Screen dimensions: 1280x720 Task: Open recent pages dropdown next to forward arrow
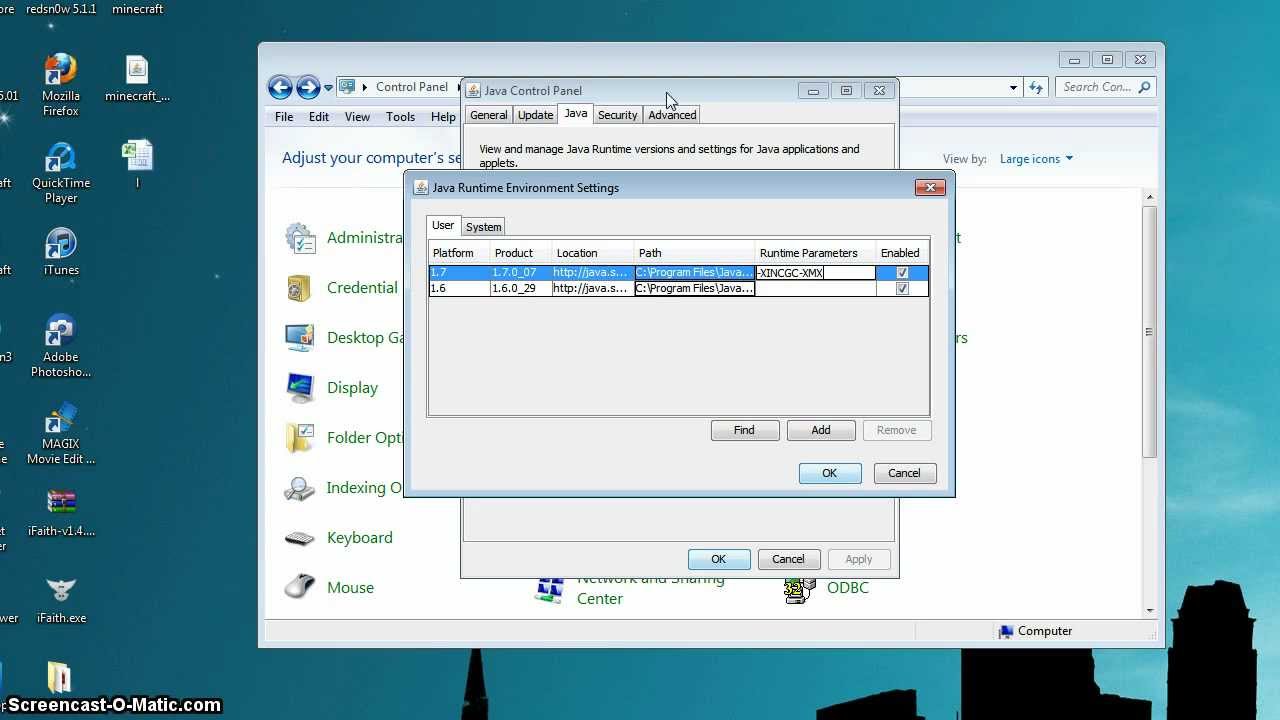[328, 88]
